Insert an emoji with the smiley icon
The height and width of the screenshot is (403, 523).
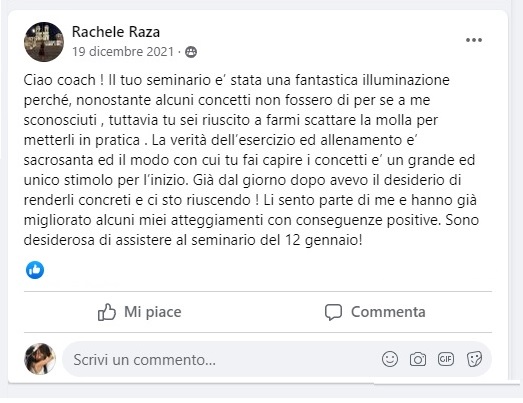pyautogui.click(x=390, y=359)
